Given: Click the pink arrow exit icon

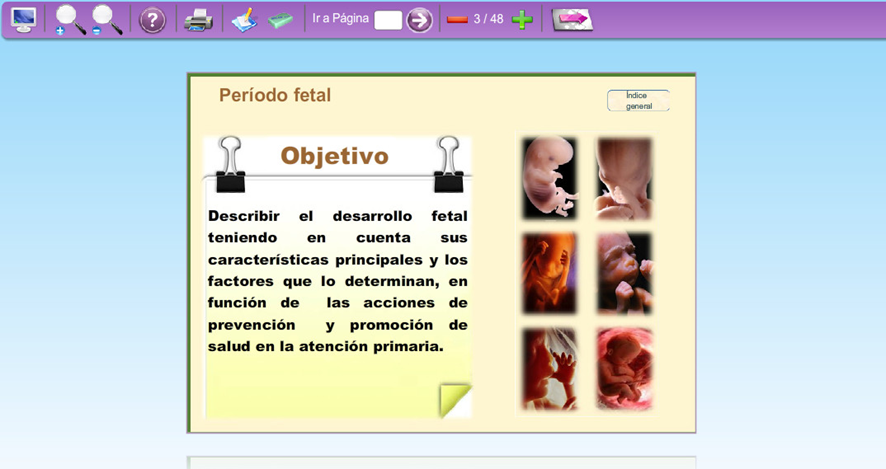Looking at the screenshot, I should coord(572,20).
